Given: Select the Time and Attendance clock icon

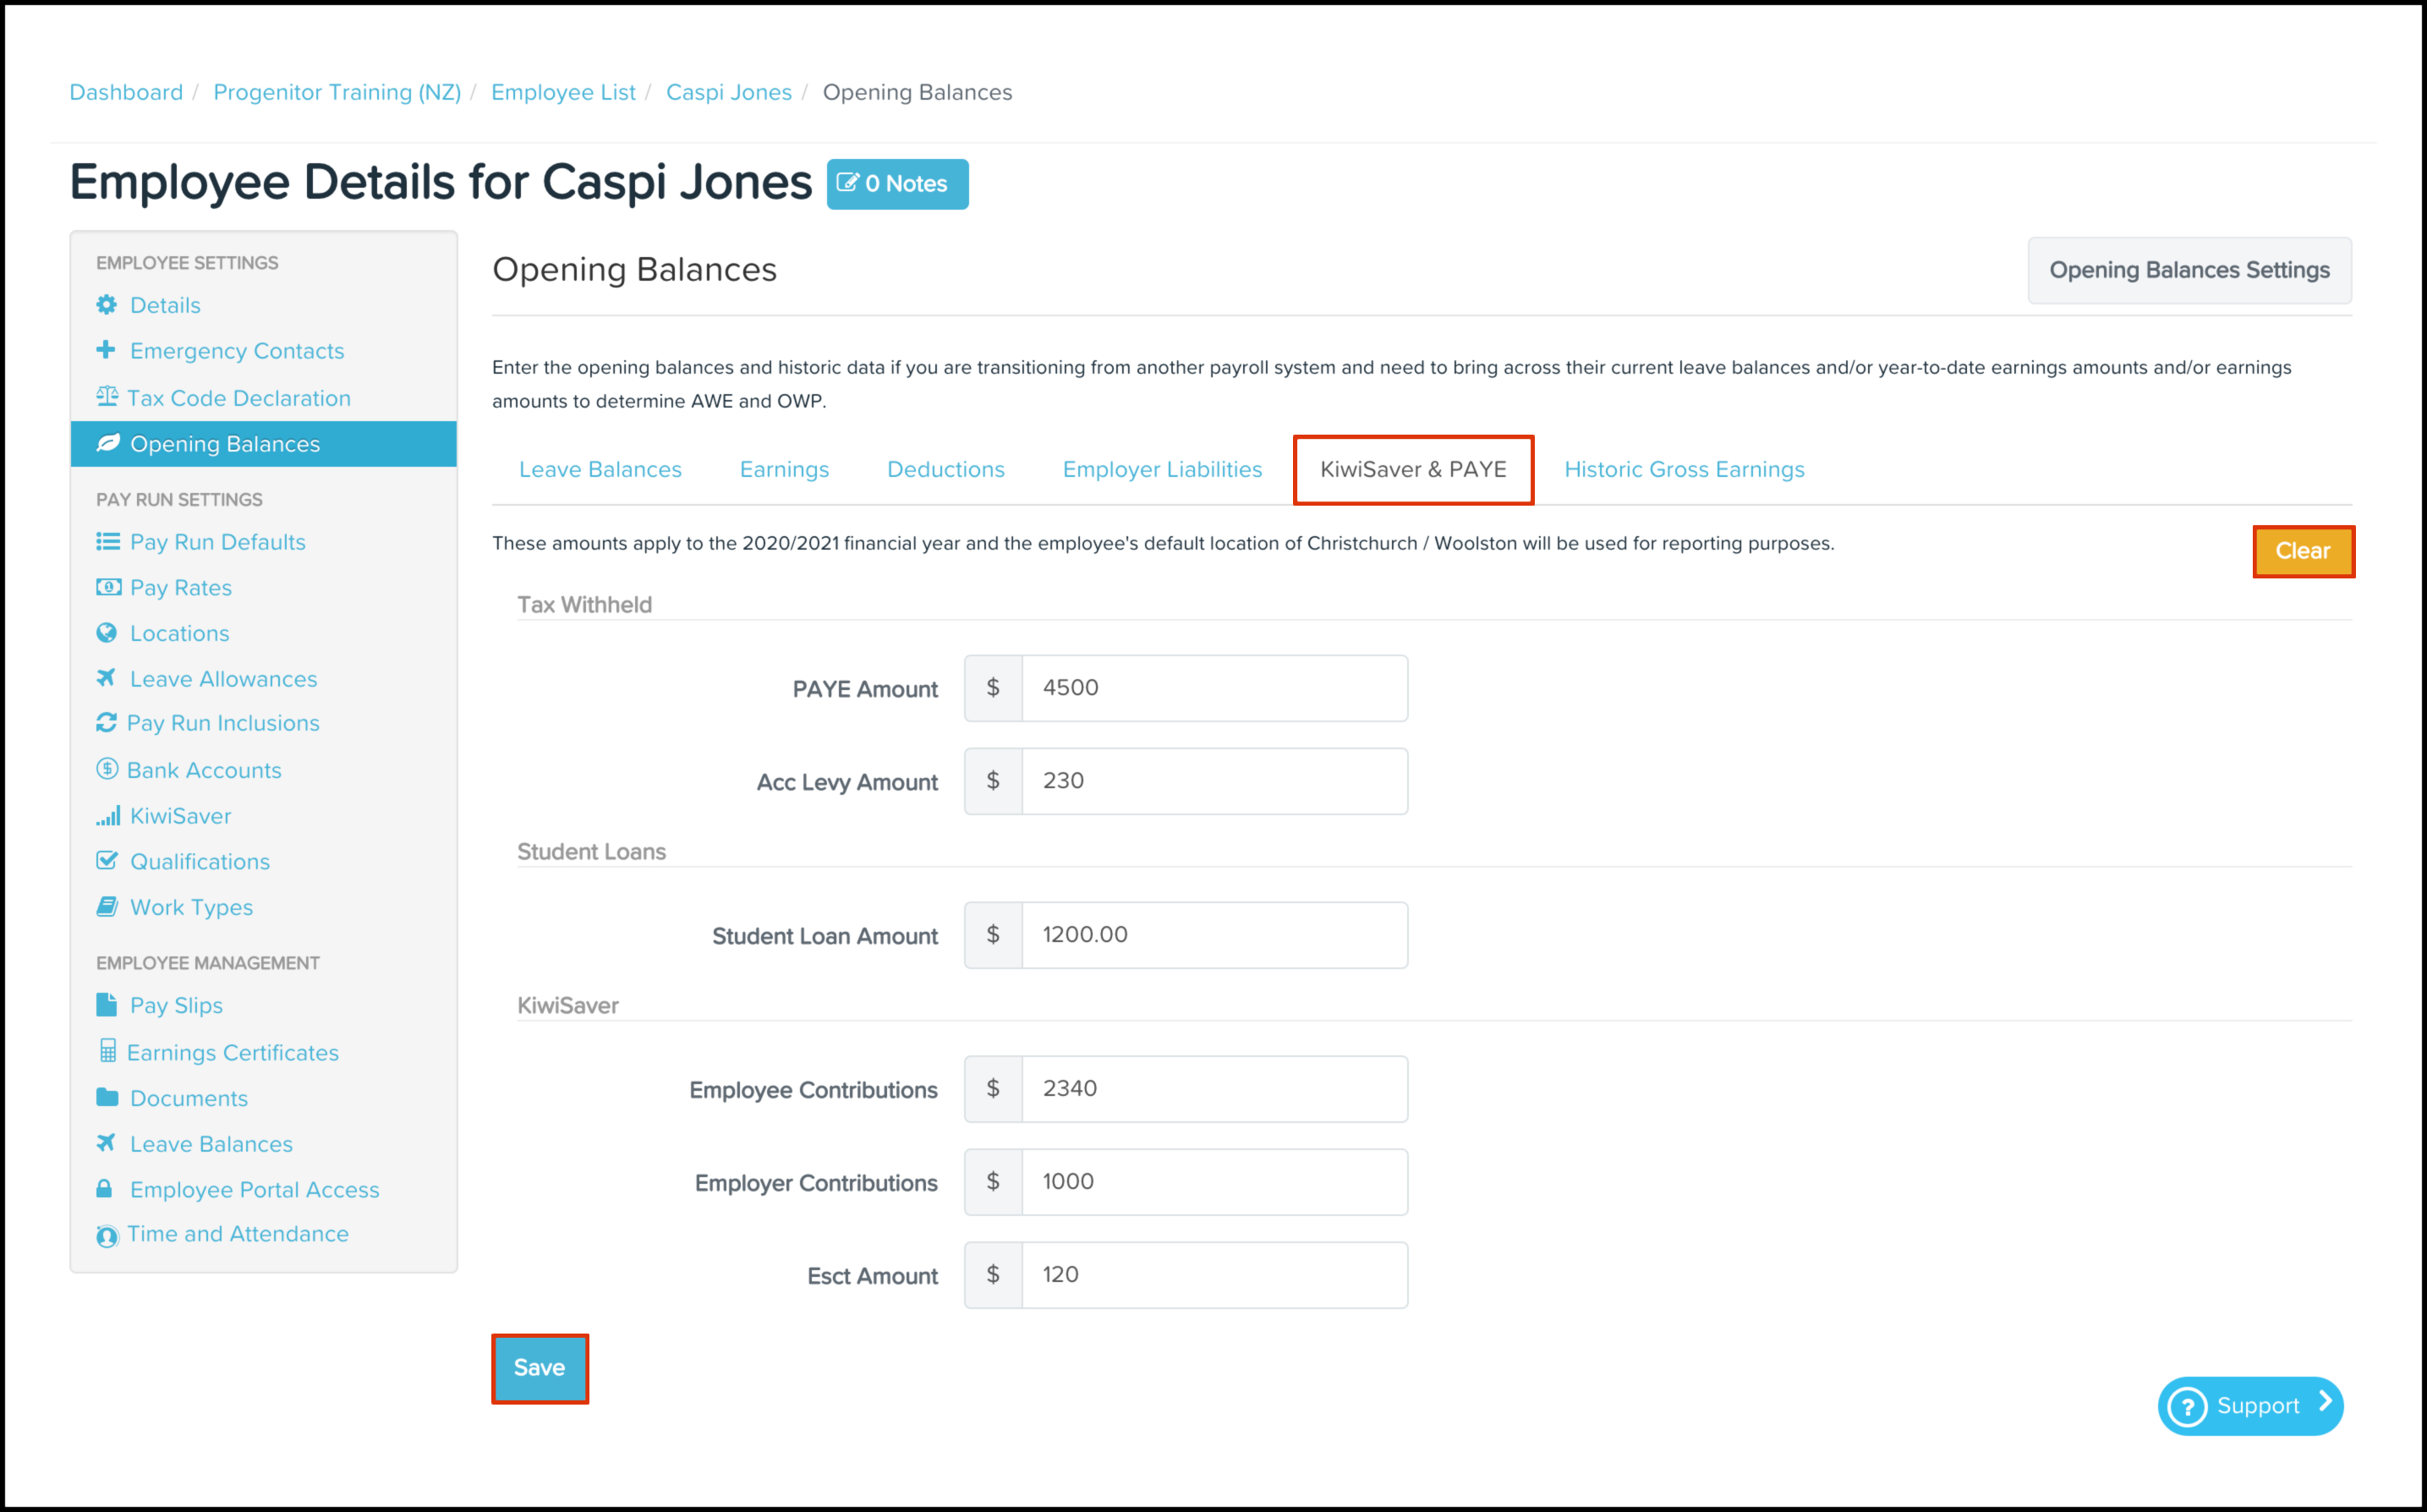Looking at the screenshot, I should (107, 1235).
